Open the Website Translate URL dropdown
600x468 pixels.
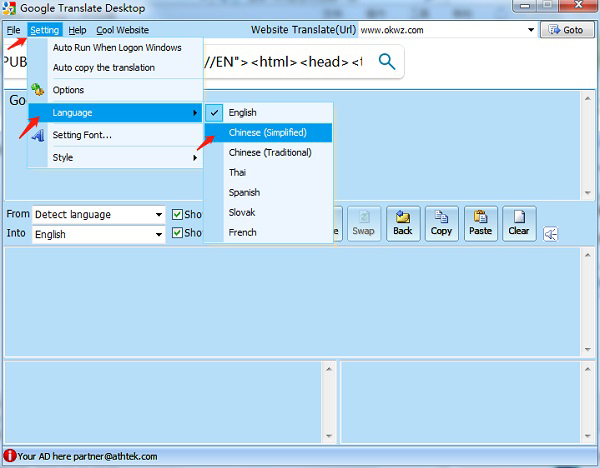click(x=531, y=30)
